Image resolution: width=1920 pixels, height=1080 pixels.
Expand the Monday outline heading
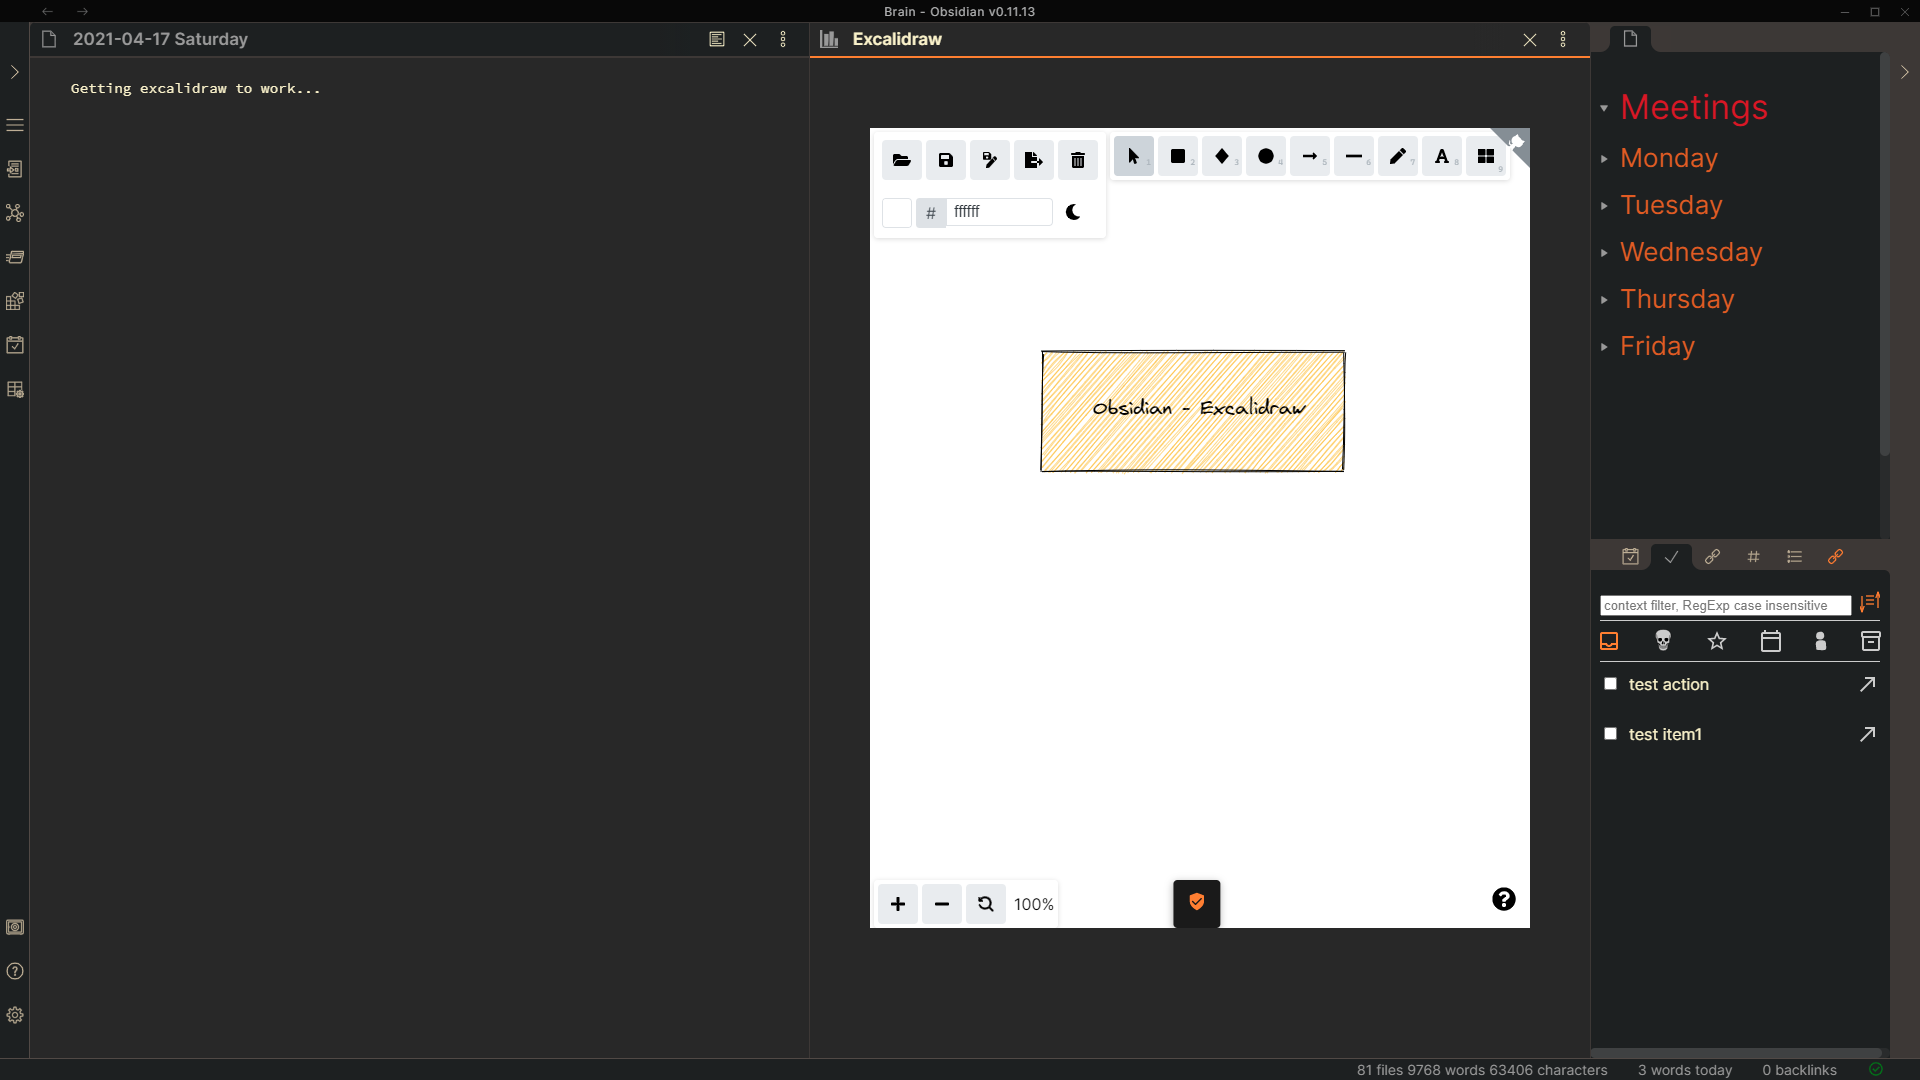tap(1604, 159)
